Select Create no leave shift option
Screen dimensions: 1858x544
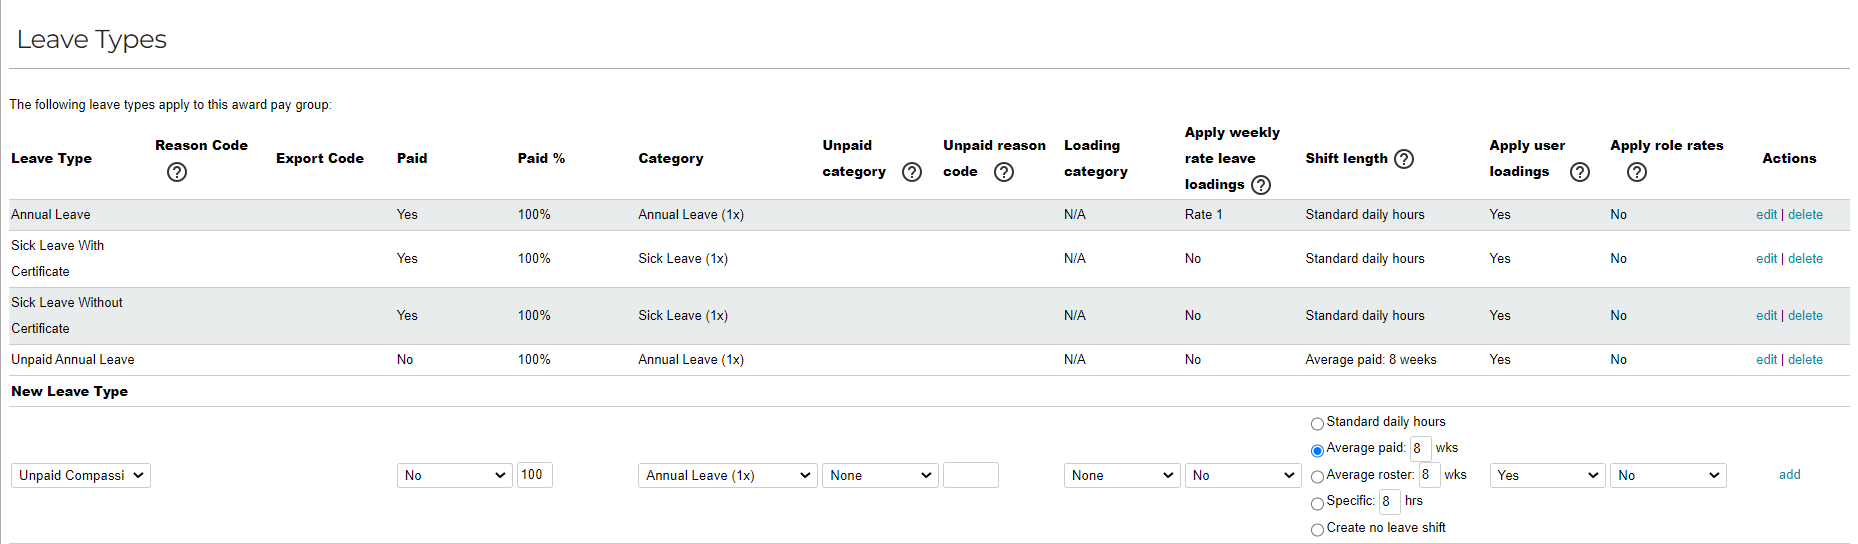pos(1317,530)
